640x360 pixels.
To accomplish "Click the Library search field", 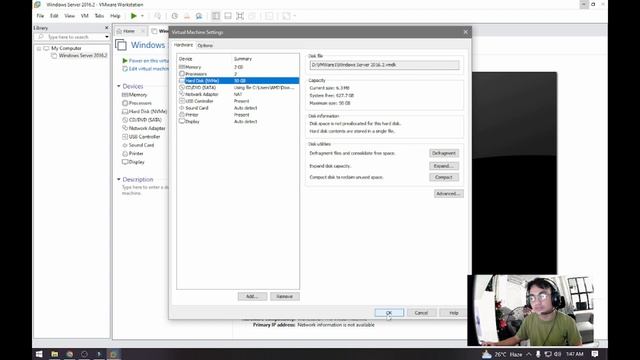I will pos(69,37).
